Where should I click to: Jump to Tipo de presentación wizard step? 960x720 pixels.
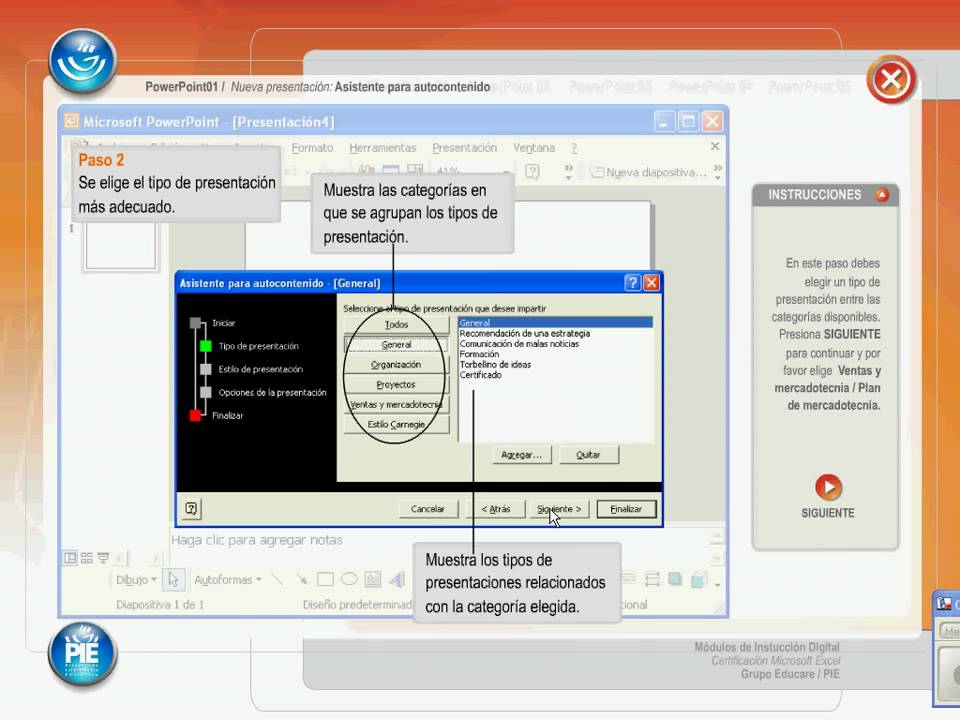249,346
